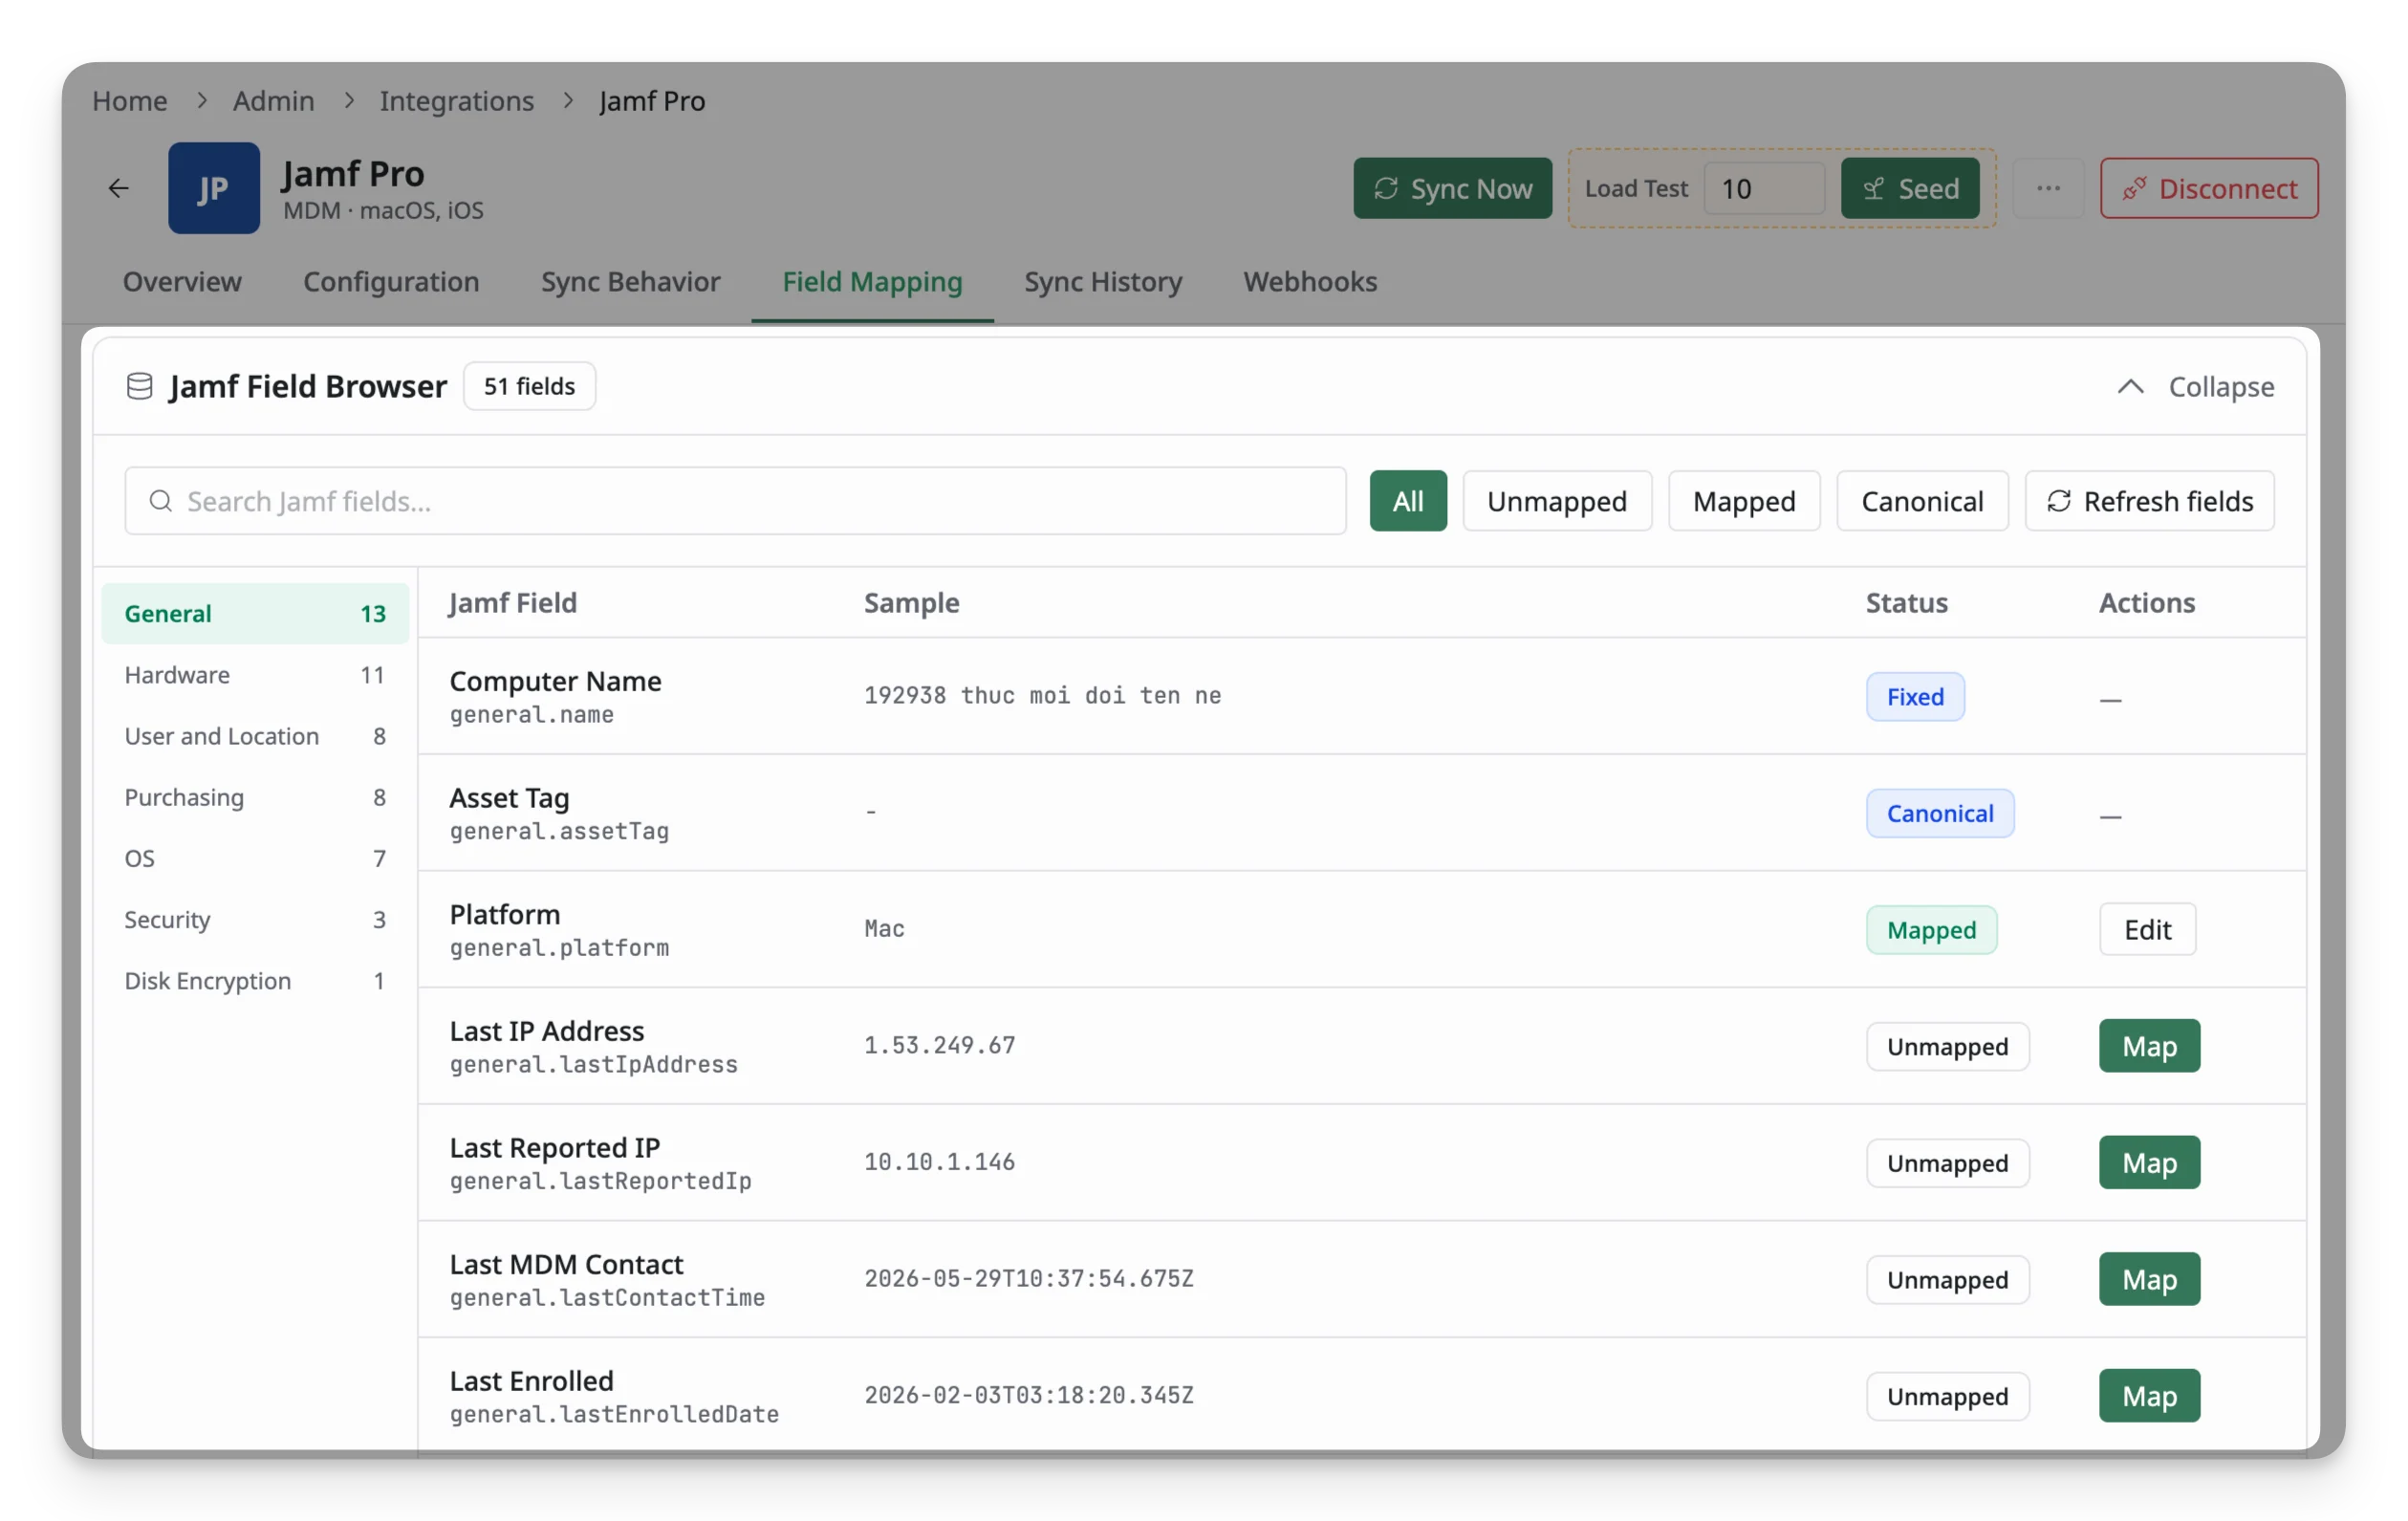Click the Refresh fields button
Screen dimensions: 2408x1521
pyautogui.click(x=2150, y=501)
